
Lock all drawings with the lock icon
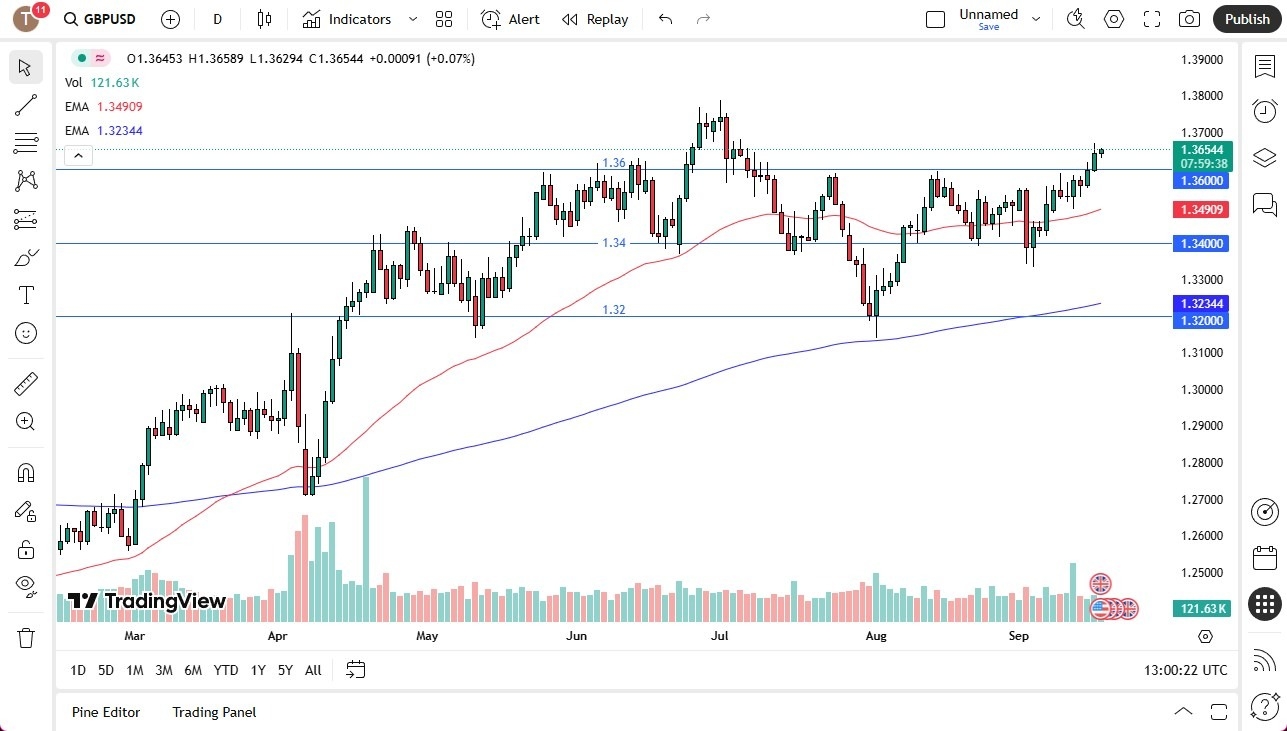(26, 548)
